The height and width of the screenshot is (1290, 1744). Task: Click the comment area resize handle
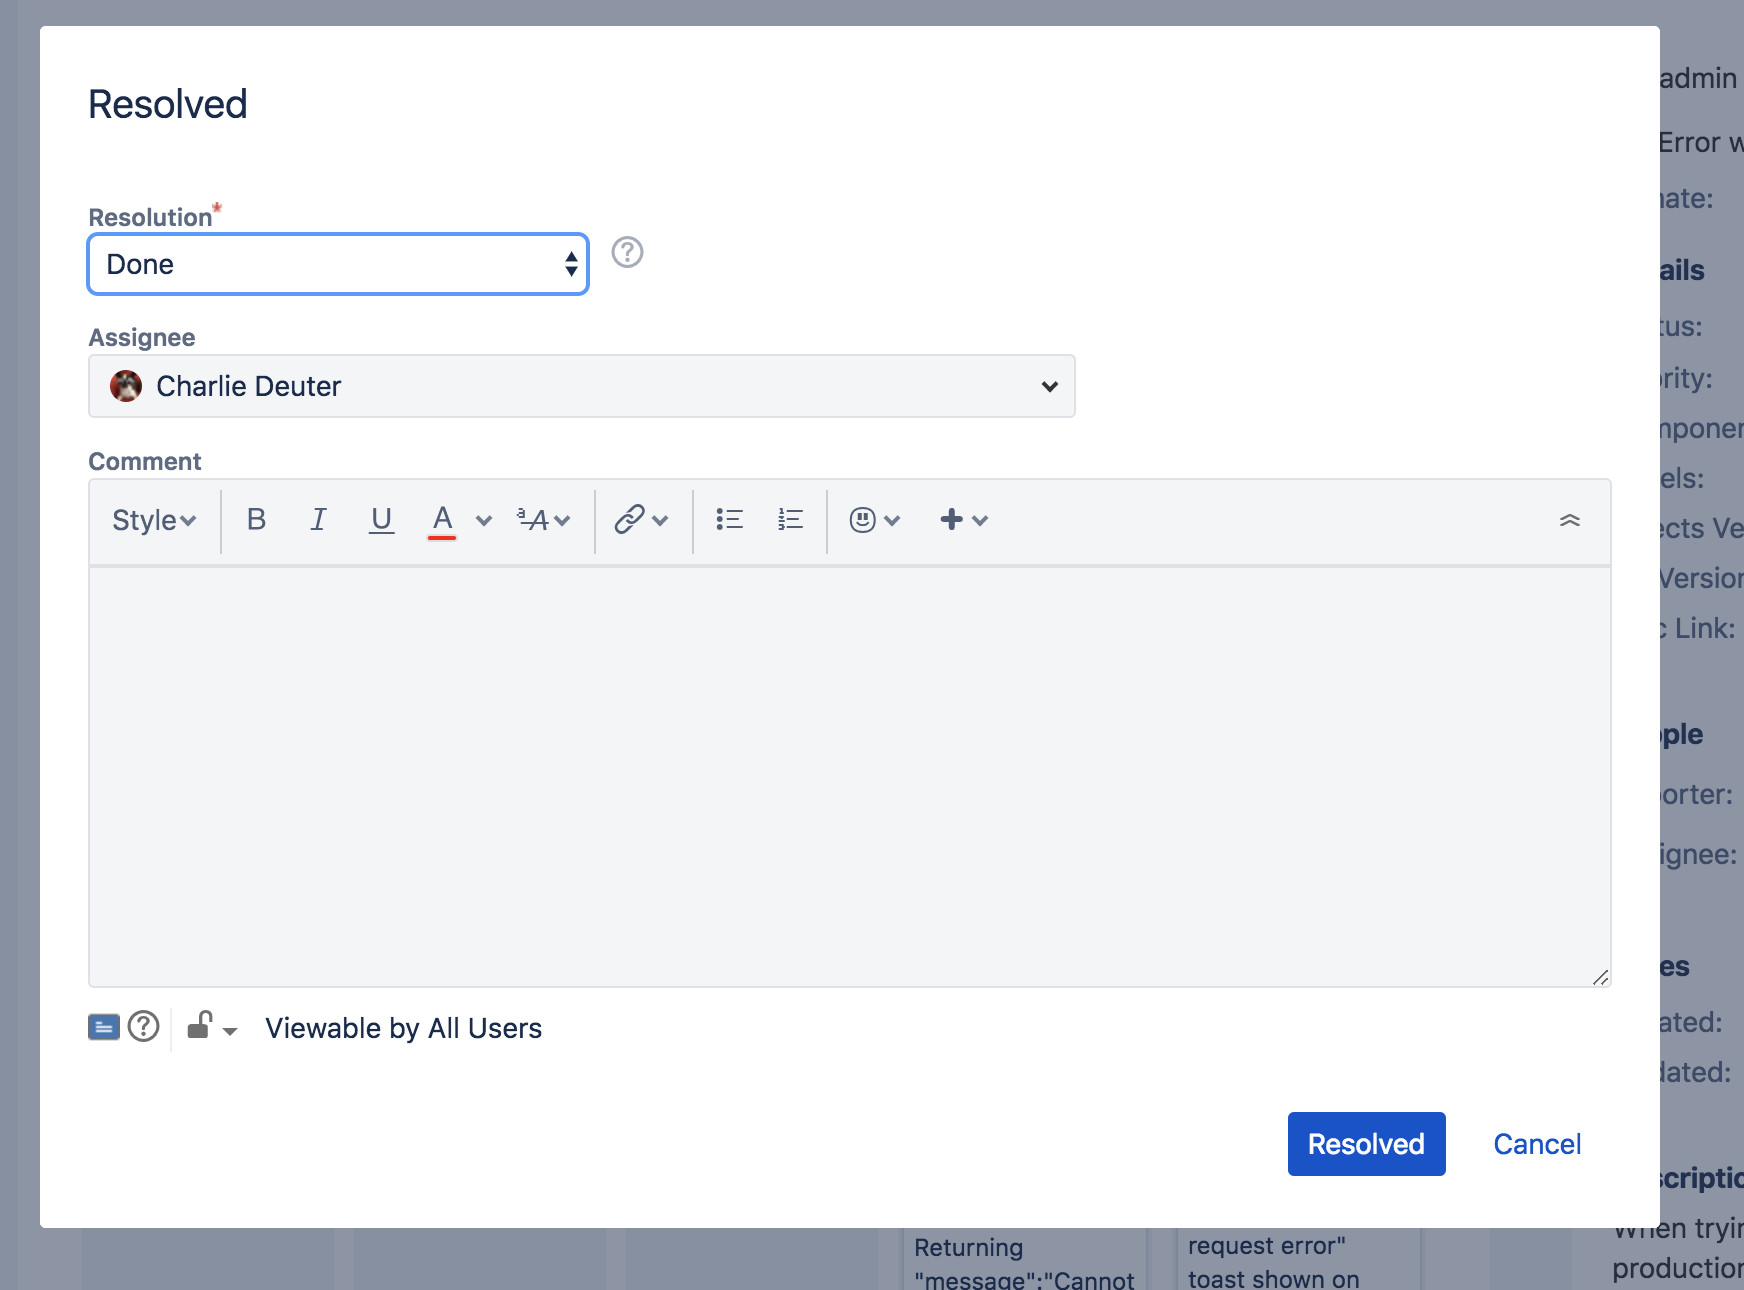(1600, 977)
